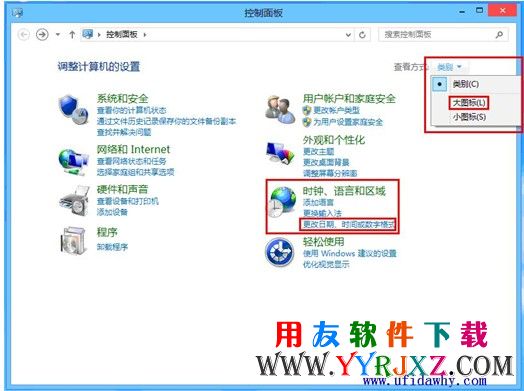Open Ease of Access circular icon

tap(280, 252)
